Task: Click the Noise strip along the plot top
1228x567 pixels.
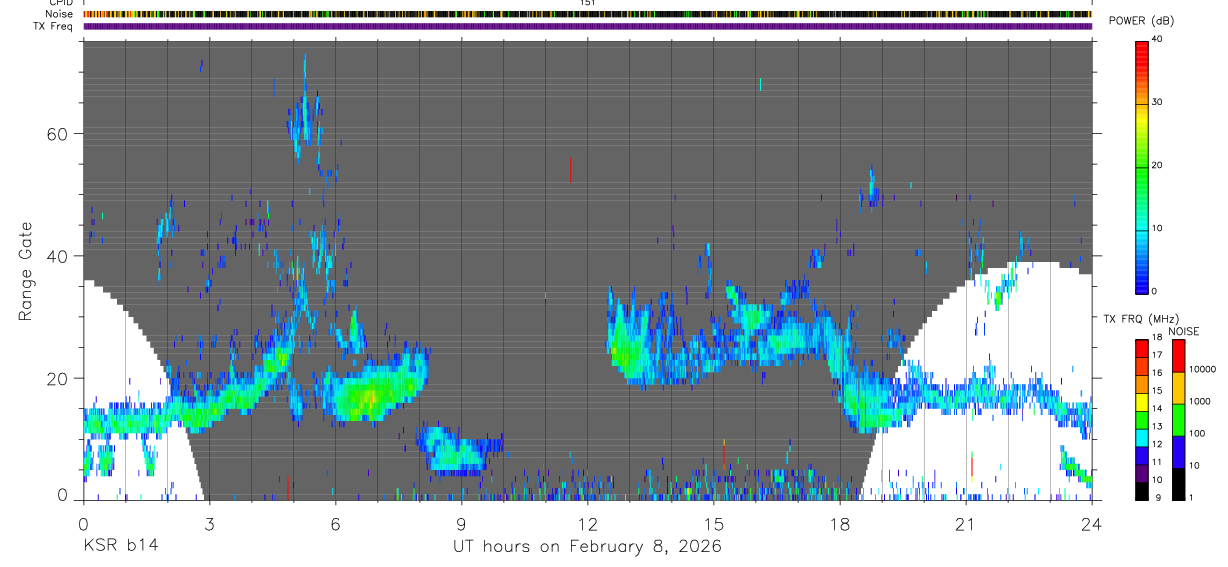Action: point(588,15)
